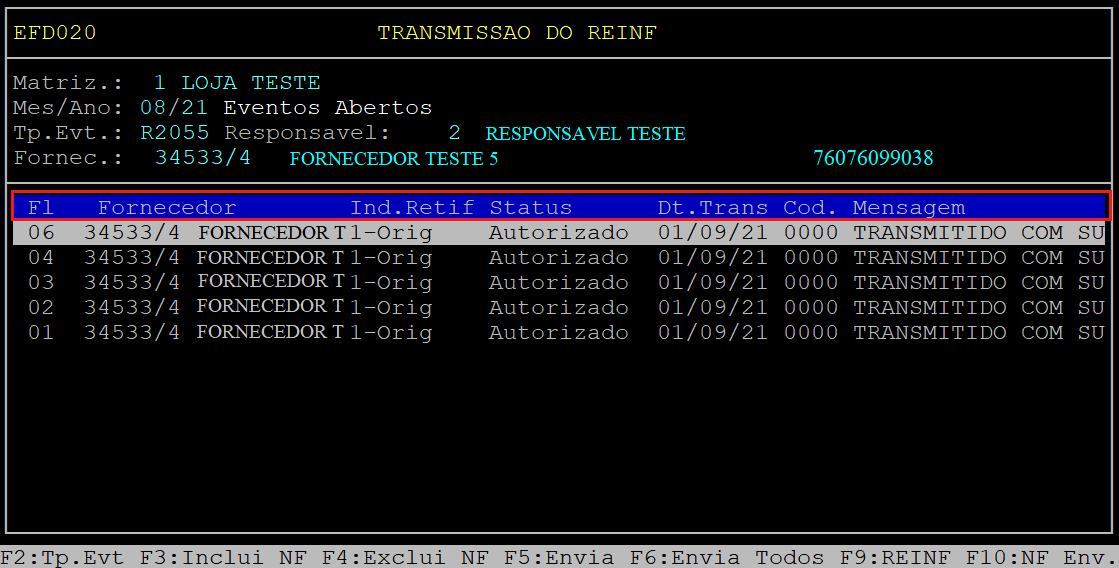Viewport: 1119px width, 568px height.
Task: Click F10:NF Env. in footer
Action: tap(1040, 557)
